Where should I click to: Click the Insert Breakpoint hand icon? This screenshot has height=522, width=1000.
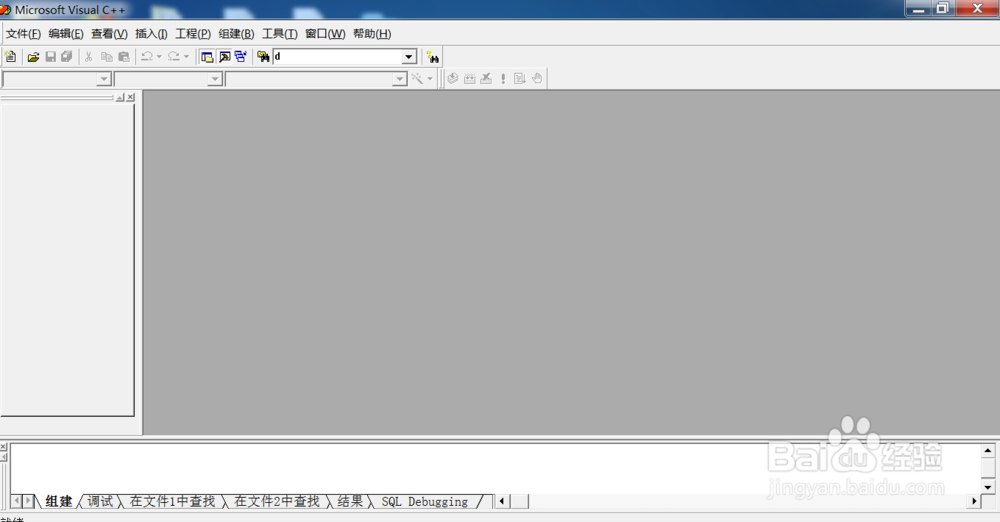[x=537, y=78]
